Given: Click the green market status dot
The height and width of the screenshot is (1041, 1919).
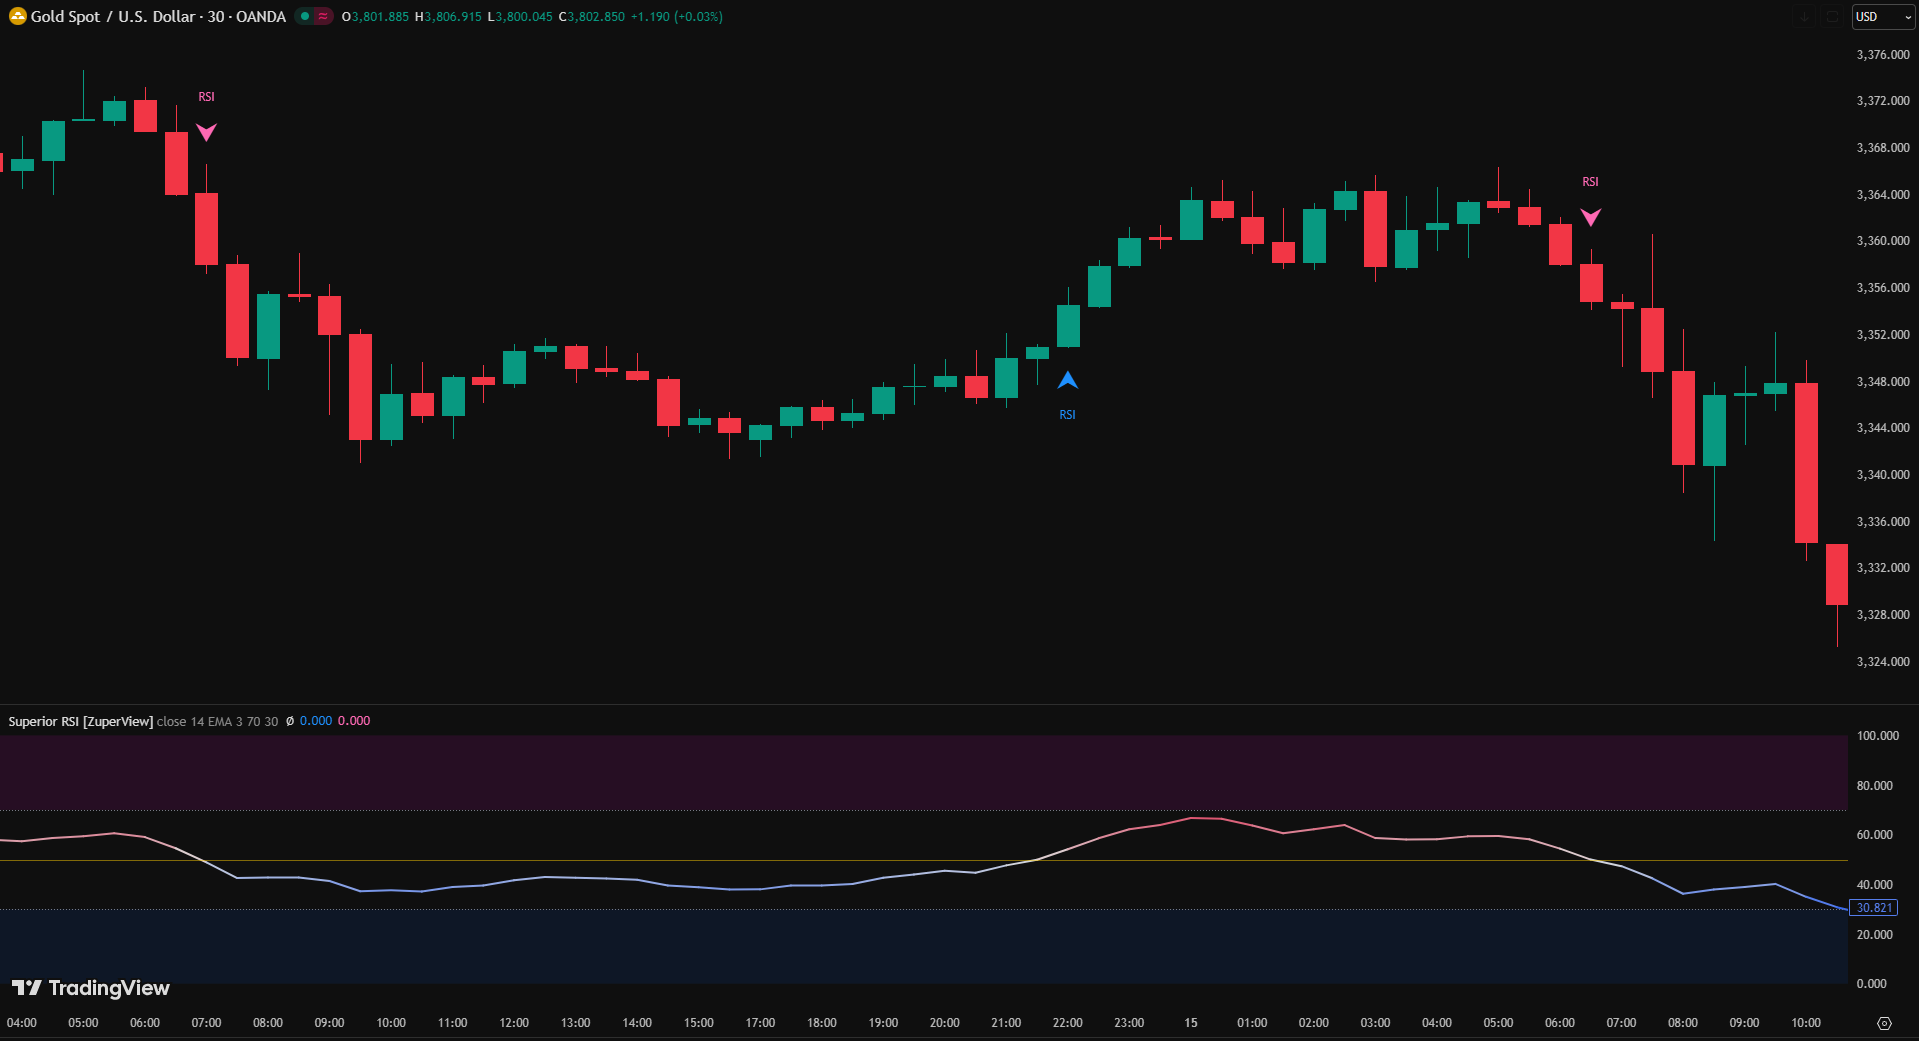Looking at the screenshot, I should point(305,16).
